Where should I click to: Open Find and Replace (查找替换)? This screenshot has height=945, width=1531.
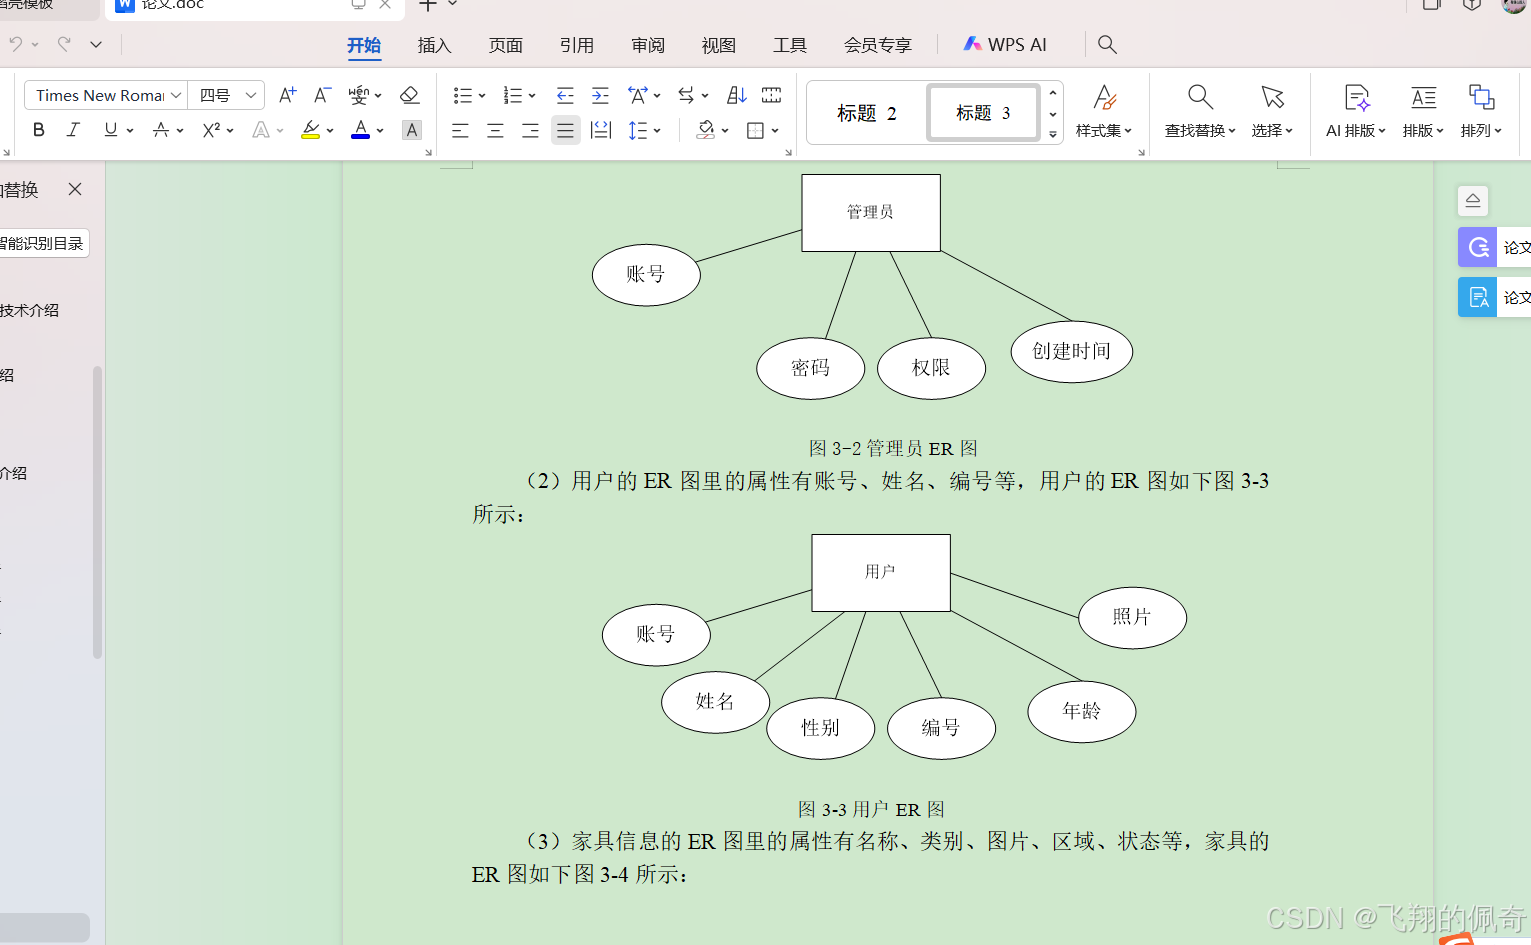(x=1200, y=111)
